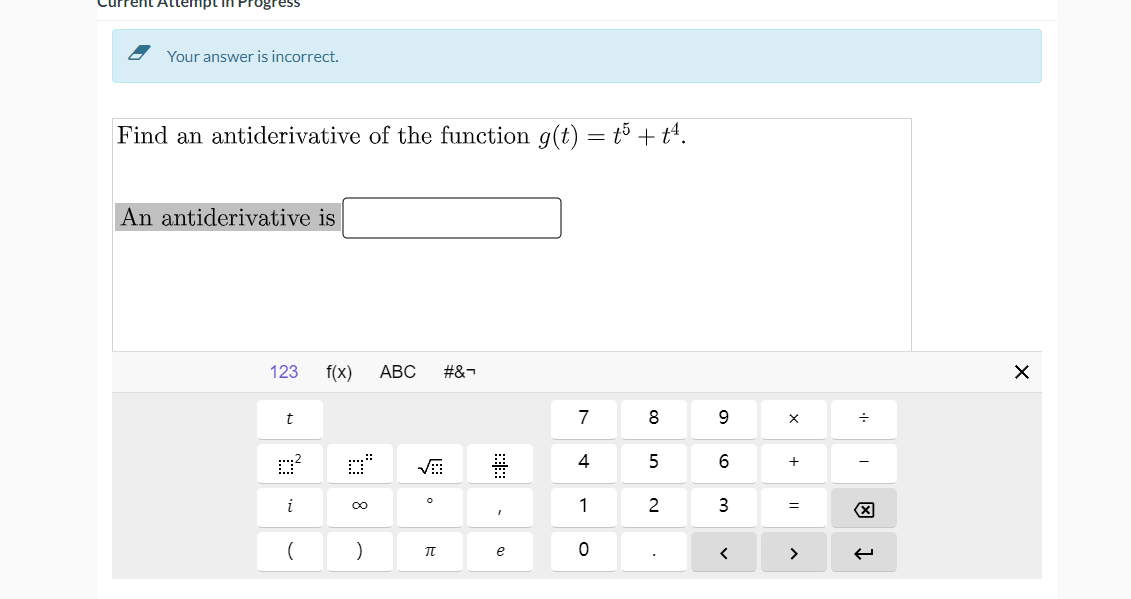Switch to the ABC keyboard tab

pos(397,372)
